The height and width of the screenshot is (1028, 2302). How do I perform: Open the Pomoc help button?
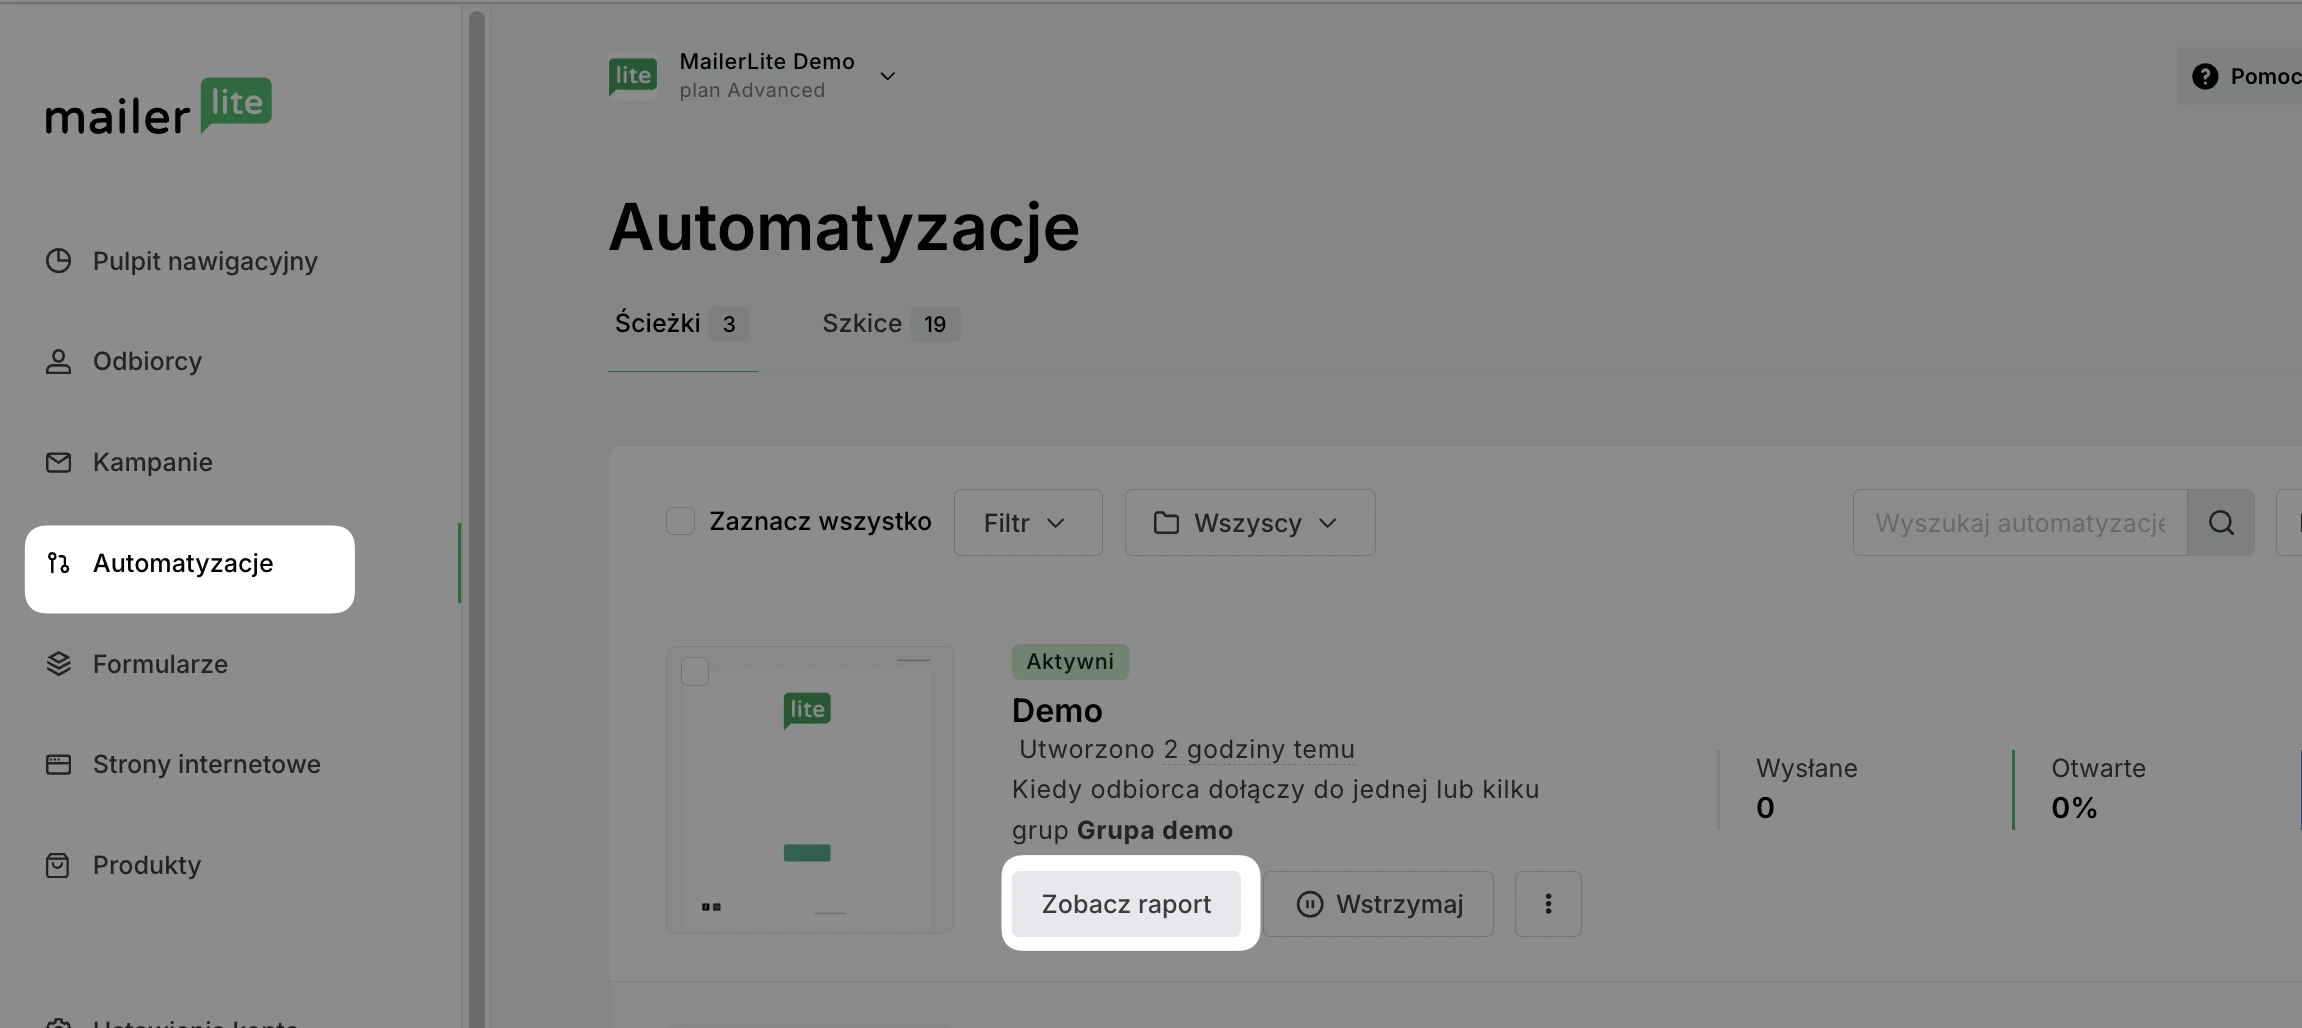coord(2245,76)
